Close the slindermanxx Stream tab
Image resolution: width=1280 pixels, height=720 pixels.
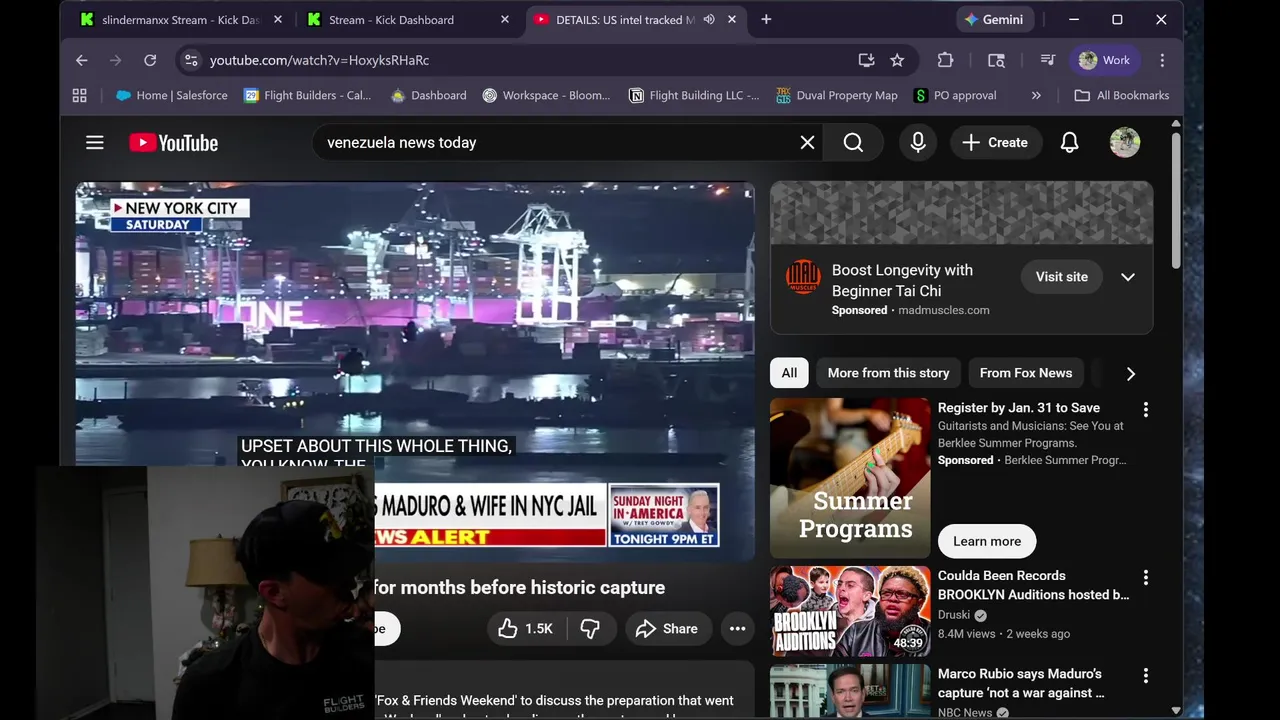click(278, 19)
